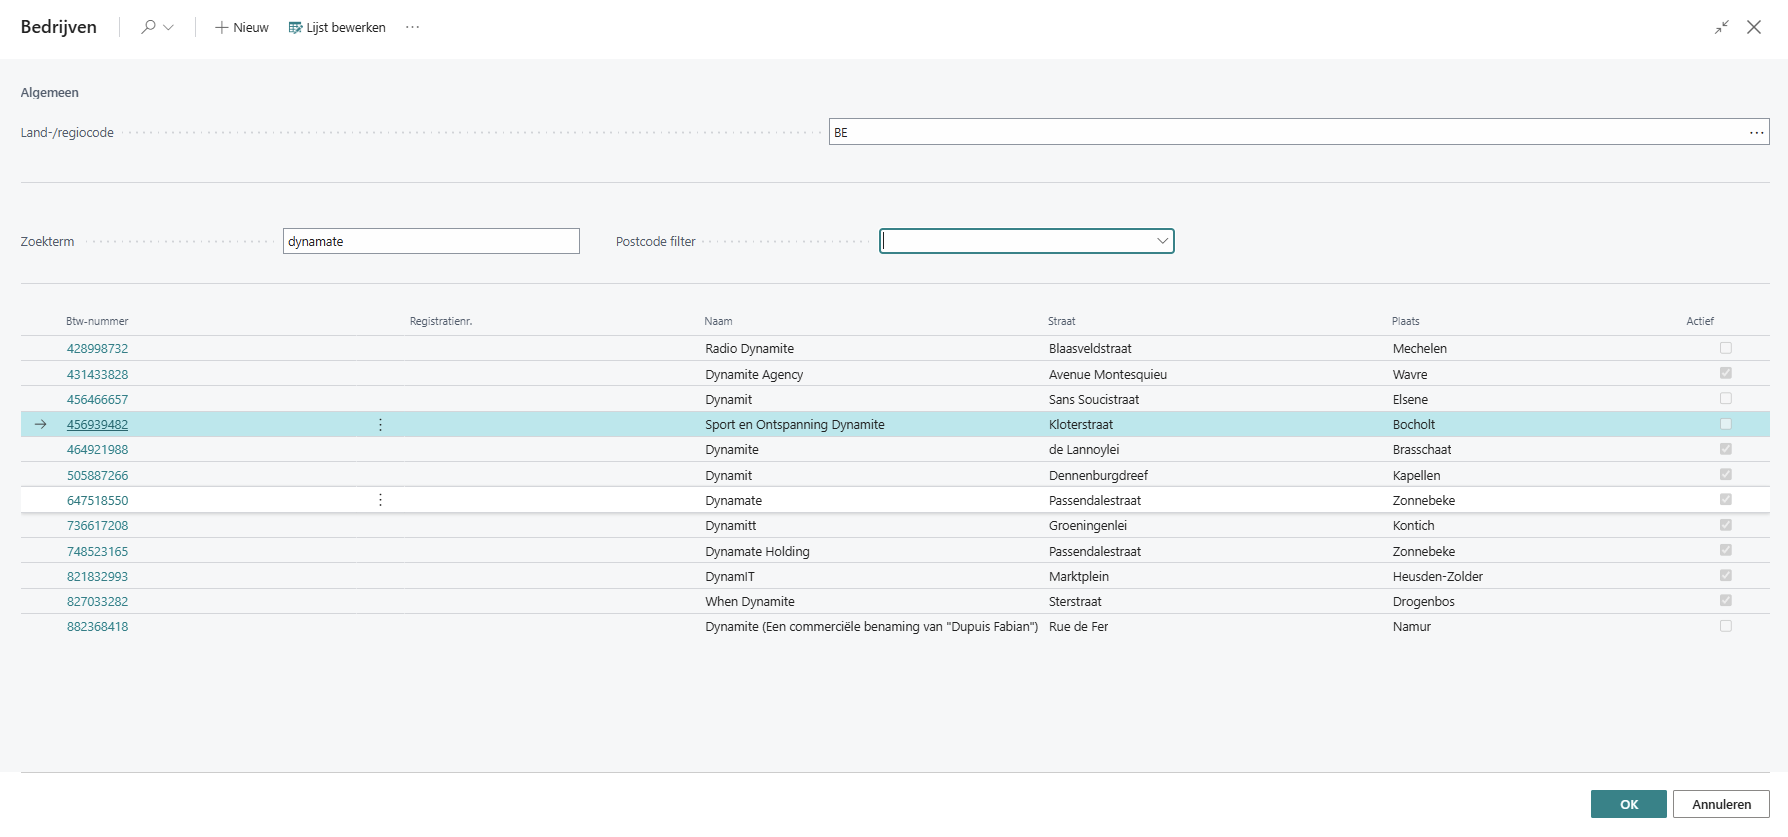Open row menu for Sport en Ontspanning Dynamite

click(x=380, y=425)
